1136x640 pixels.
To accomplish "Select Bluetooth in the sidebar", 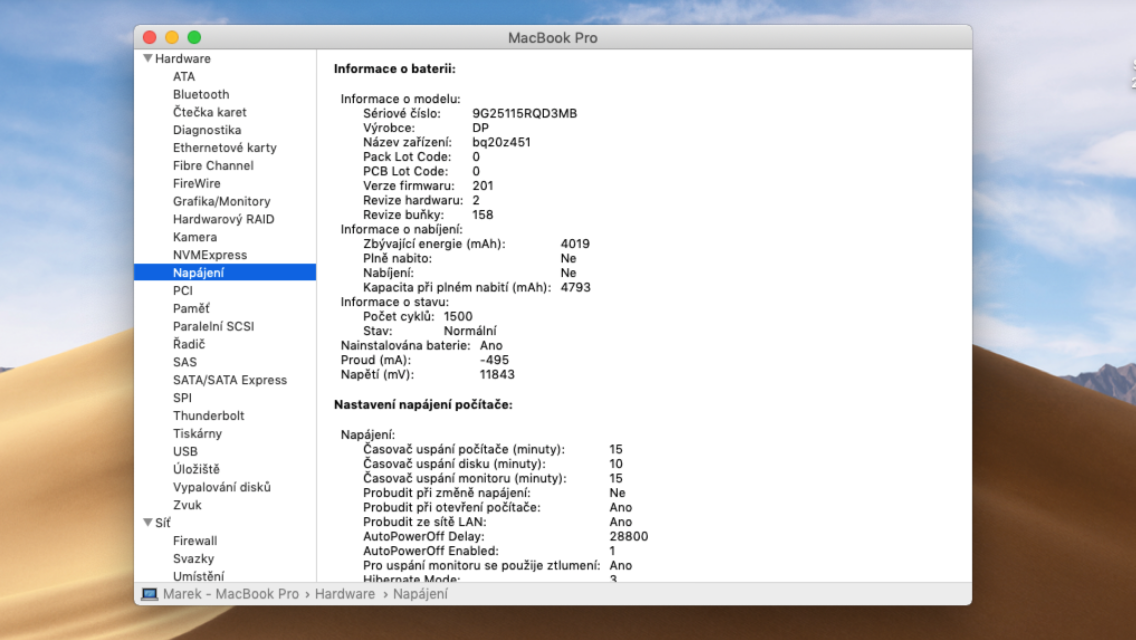I will tap(201, 94).
